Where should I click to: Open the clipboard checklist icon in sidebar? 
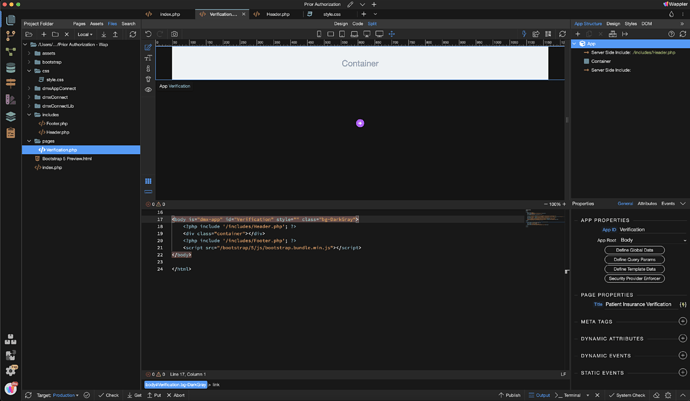(x=11, y=132)
